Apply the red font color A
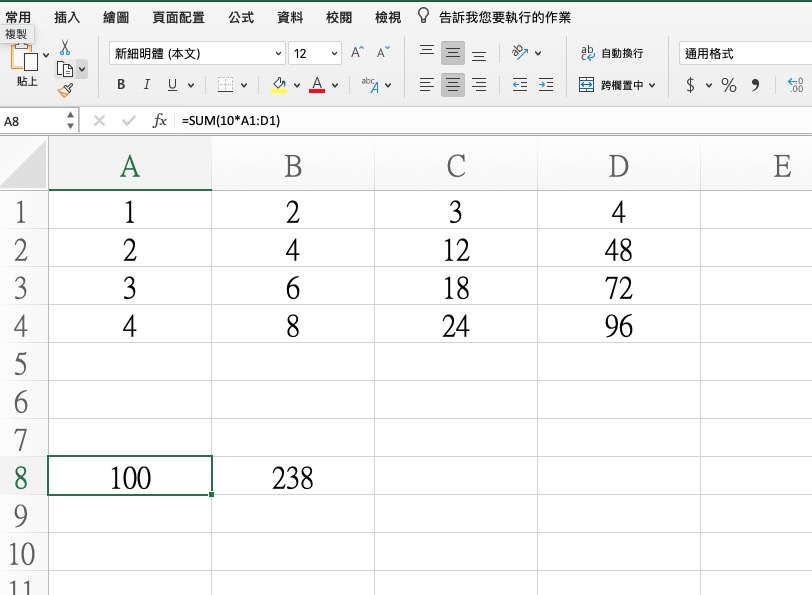This screenshot has width=812, height=595. (317, 85)
